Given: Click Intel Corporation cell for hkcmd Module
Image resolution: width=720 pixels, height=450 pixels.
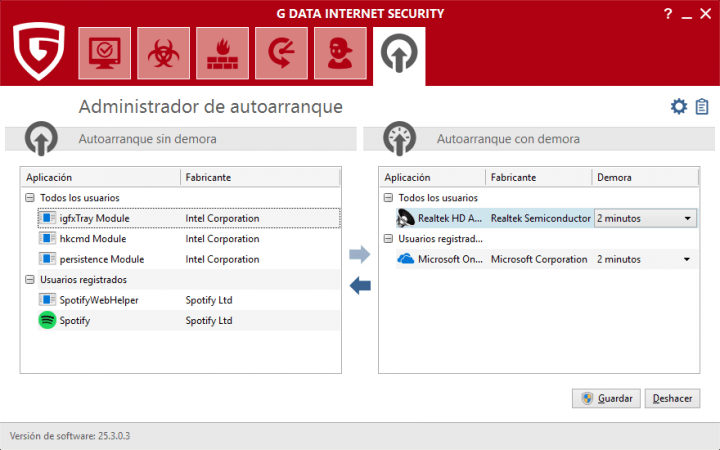Looking at the screenshot, I should click(222, 239).
